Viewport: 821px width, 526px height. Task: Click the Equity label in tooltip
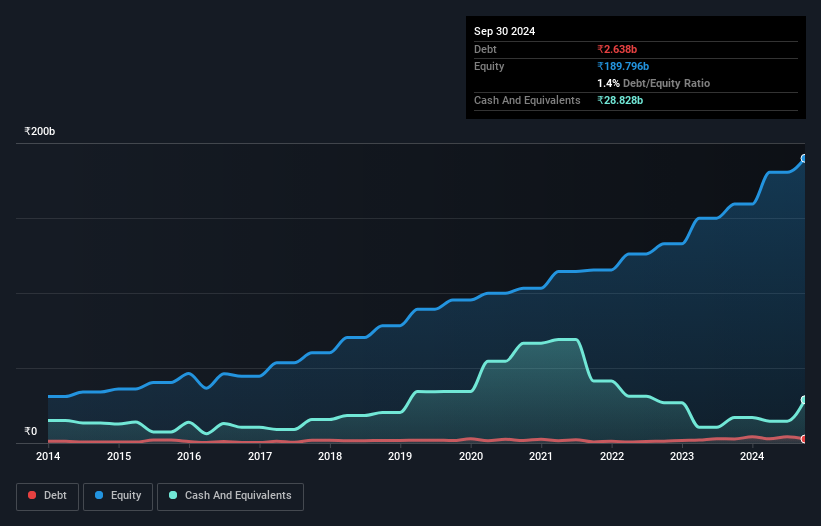pyautogui.click(x=489, y=66)
